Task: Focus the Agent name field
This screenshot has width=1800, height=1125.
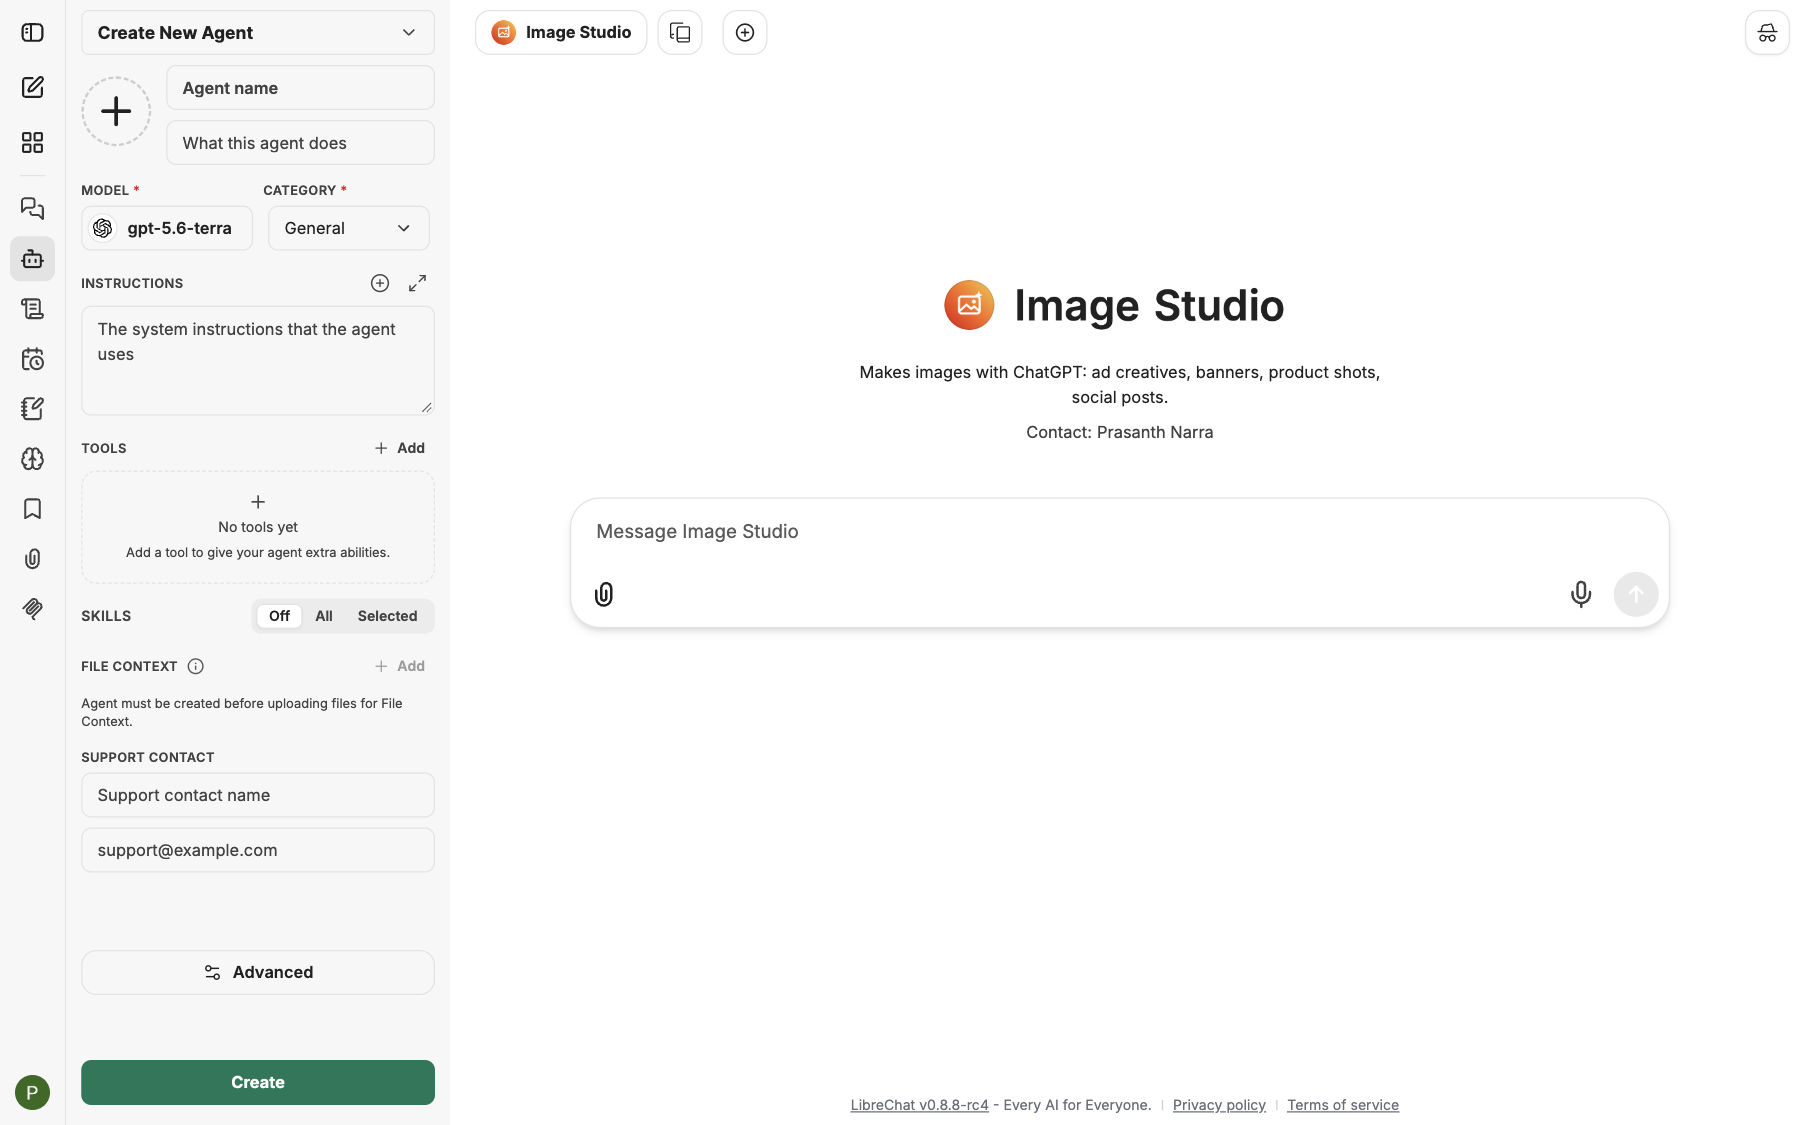Action: [300, 88]
